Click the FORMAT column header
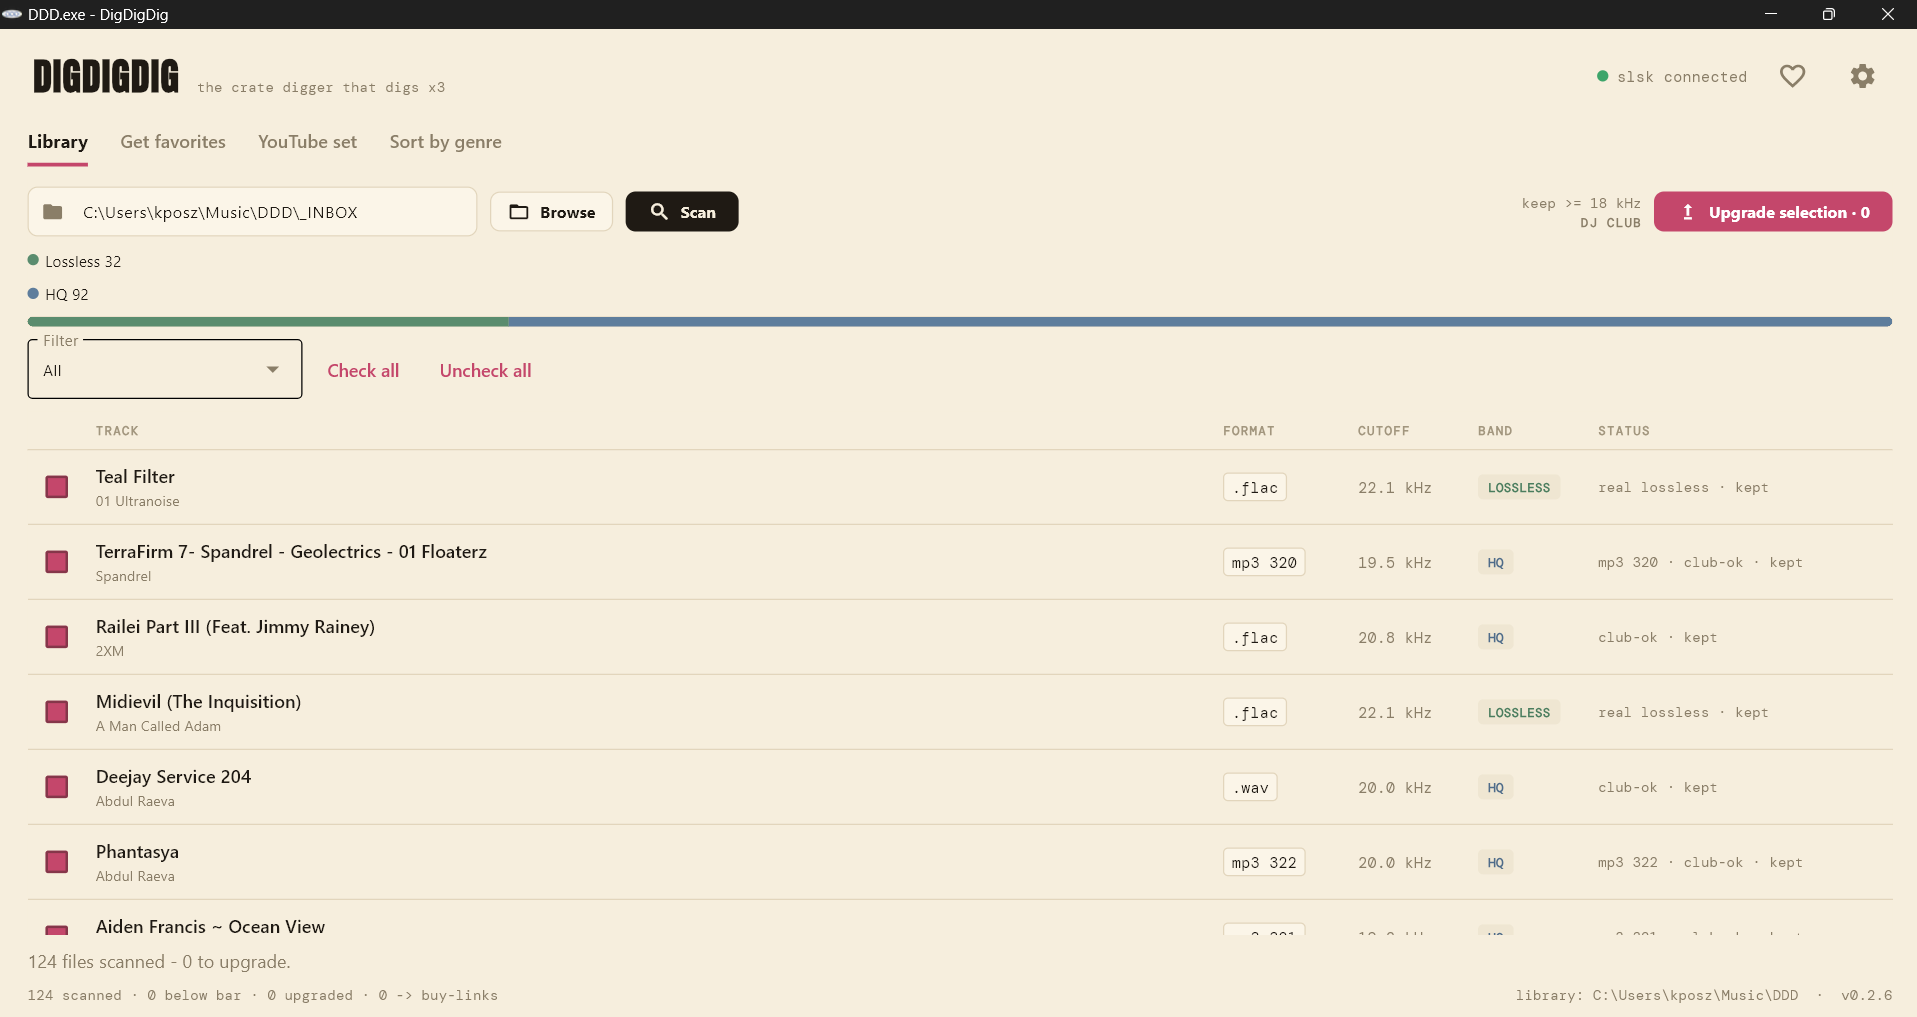This screenshot has width=1917, height=1017. tap(1249, 431)
